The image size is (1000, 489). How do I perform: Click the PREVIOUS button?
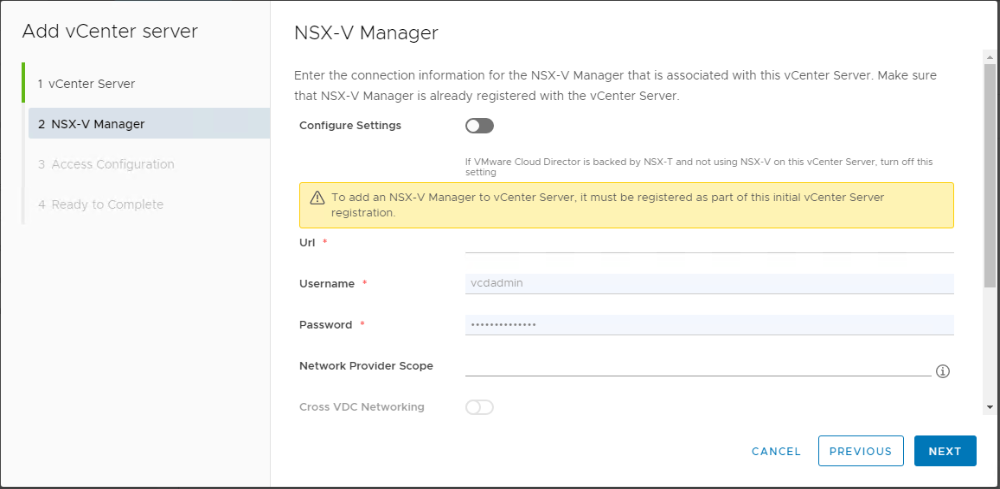click(860, 451)
